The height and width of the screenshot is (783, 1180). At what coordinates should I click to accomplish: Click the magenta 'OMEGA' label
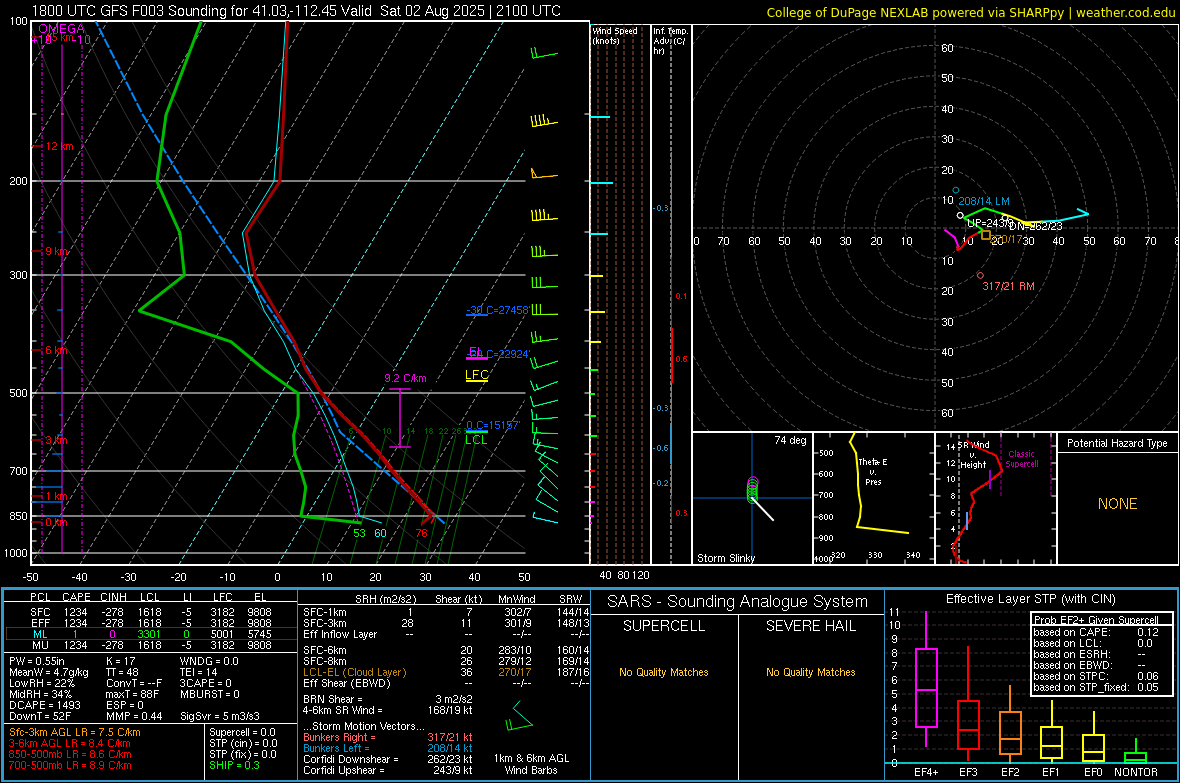62,29
